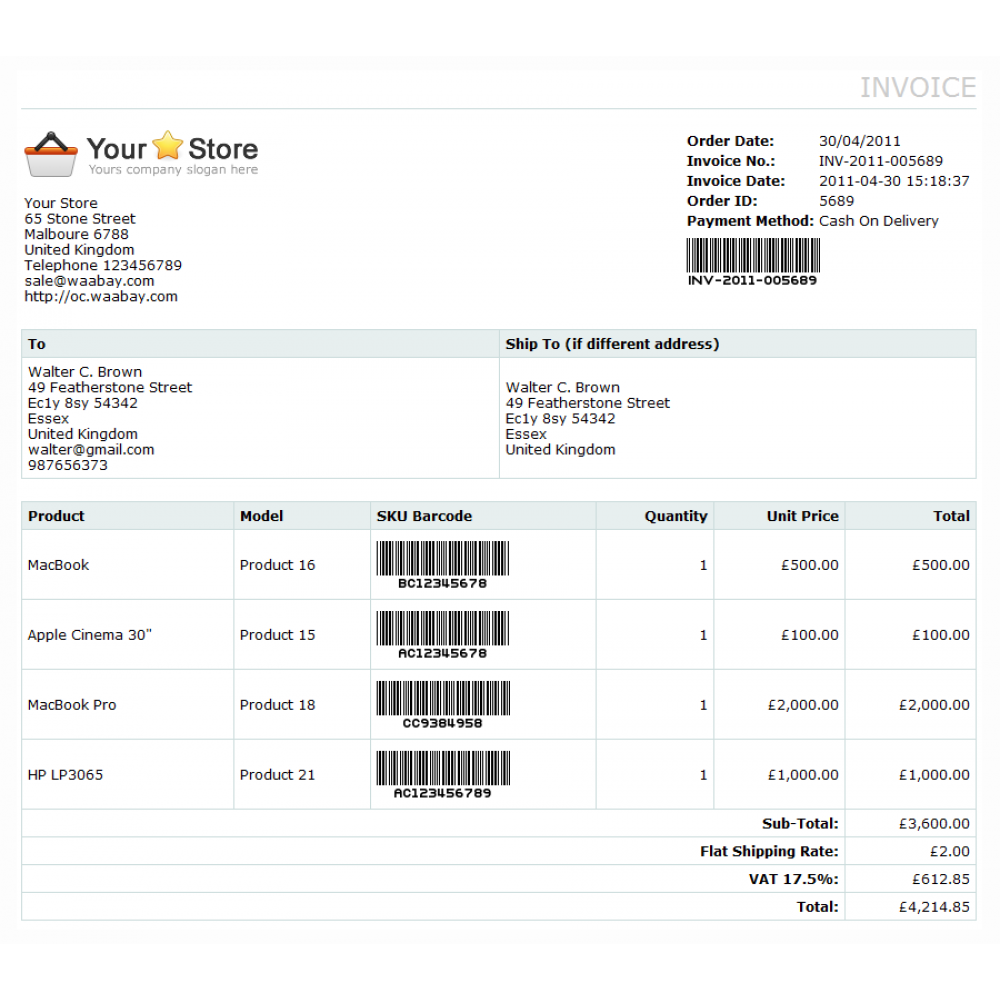
Task: Click the Cash On Delivery payment method
Action: coord(878,221)
